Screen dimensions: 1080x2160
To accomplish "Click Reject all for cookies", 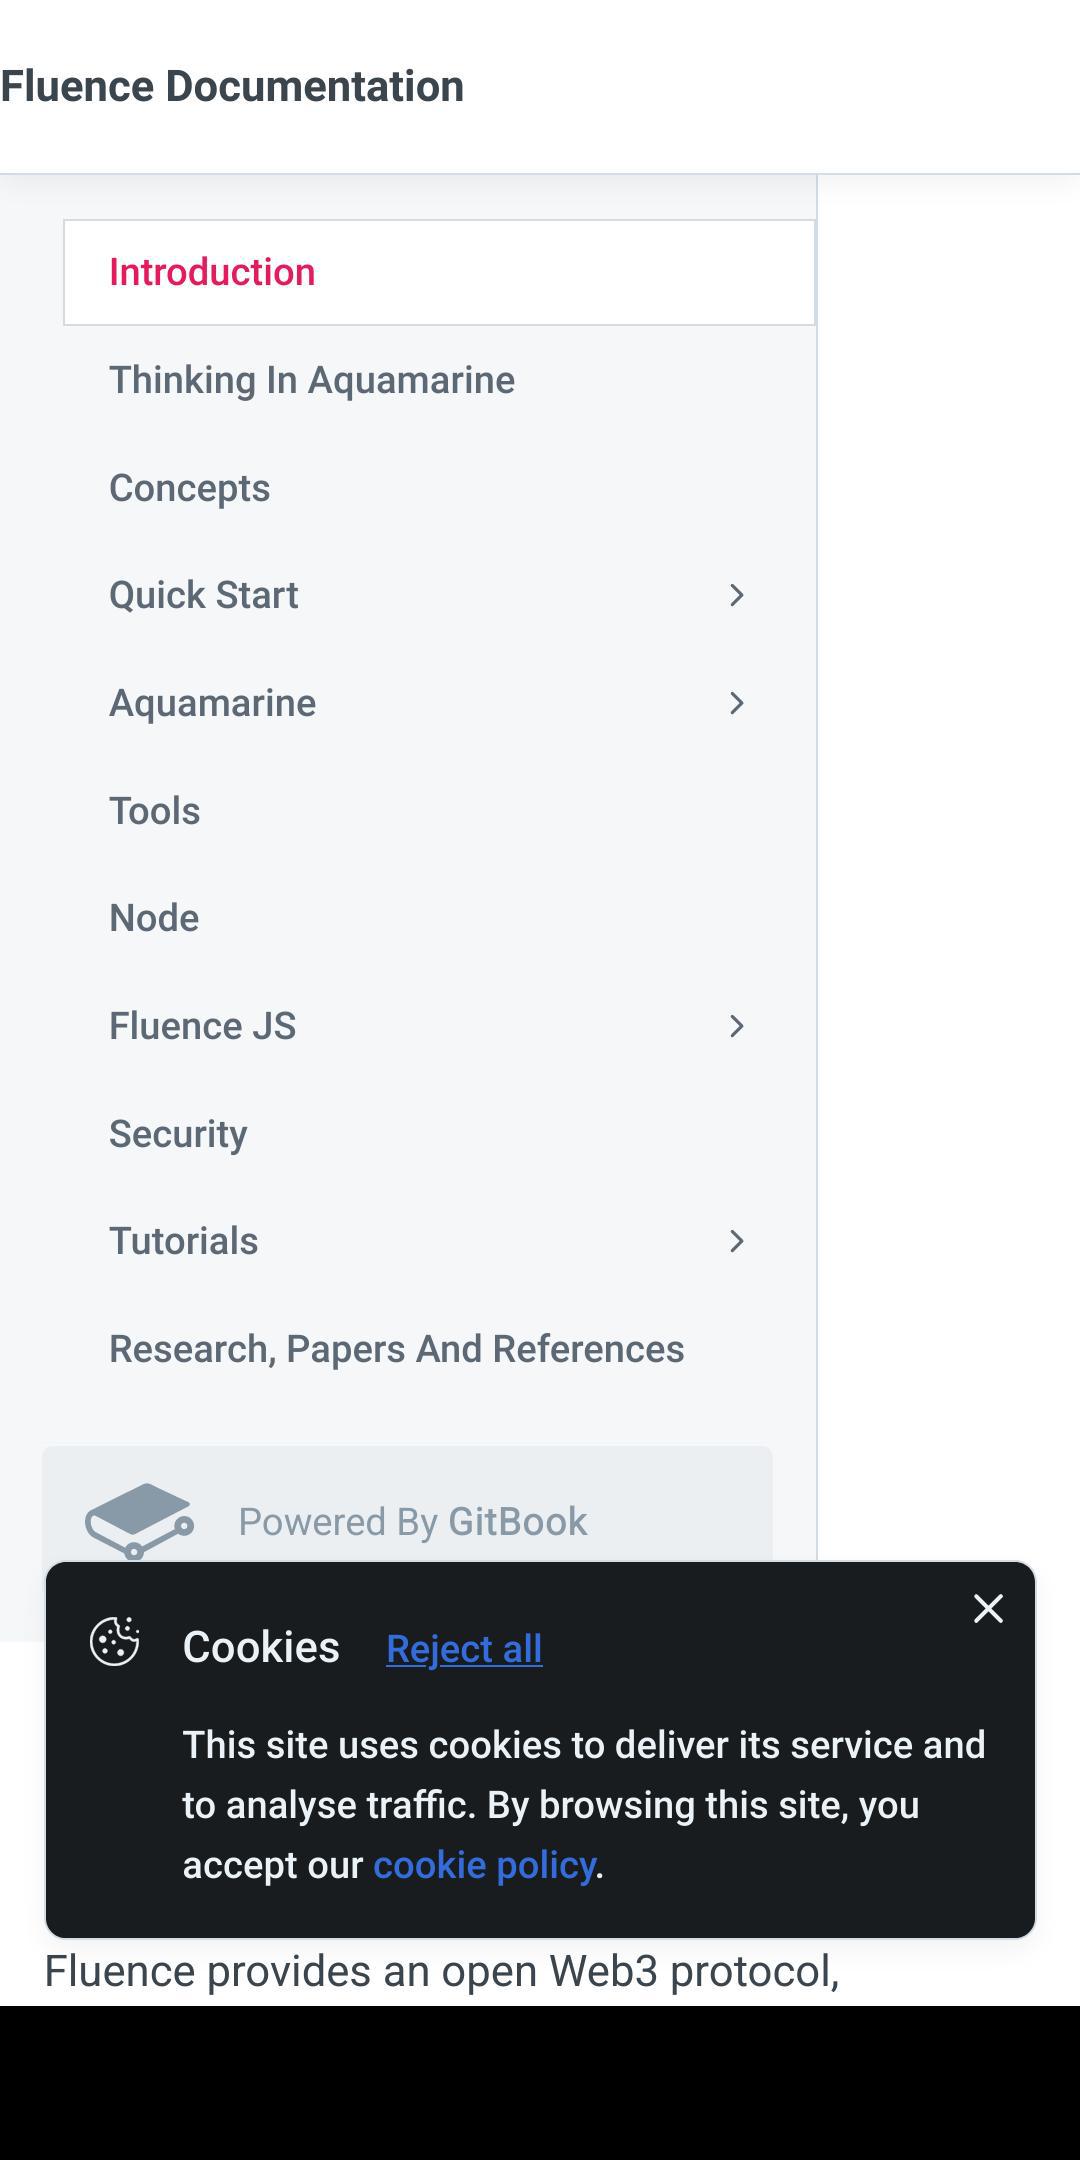I will (463, 1649).
